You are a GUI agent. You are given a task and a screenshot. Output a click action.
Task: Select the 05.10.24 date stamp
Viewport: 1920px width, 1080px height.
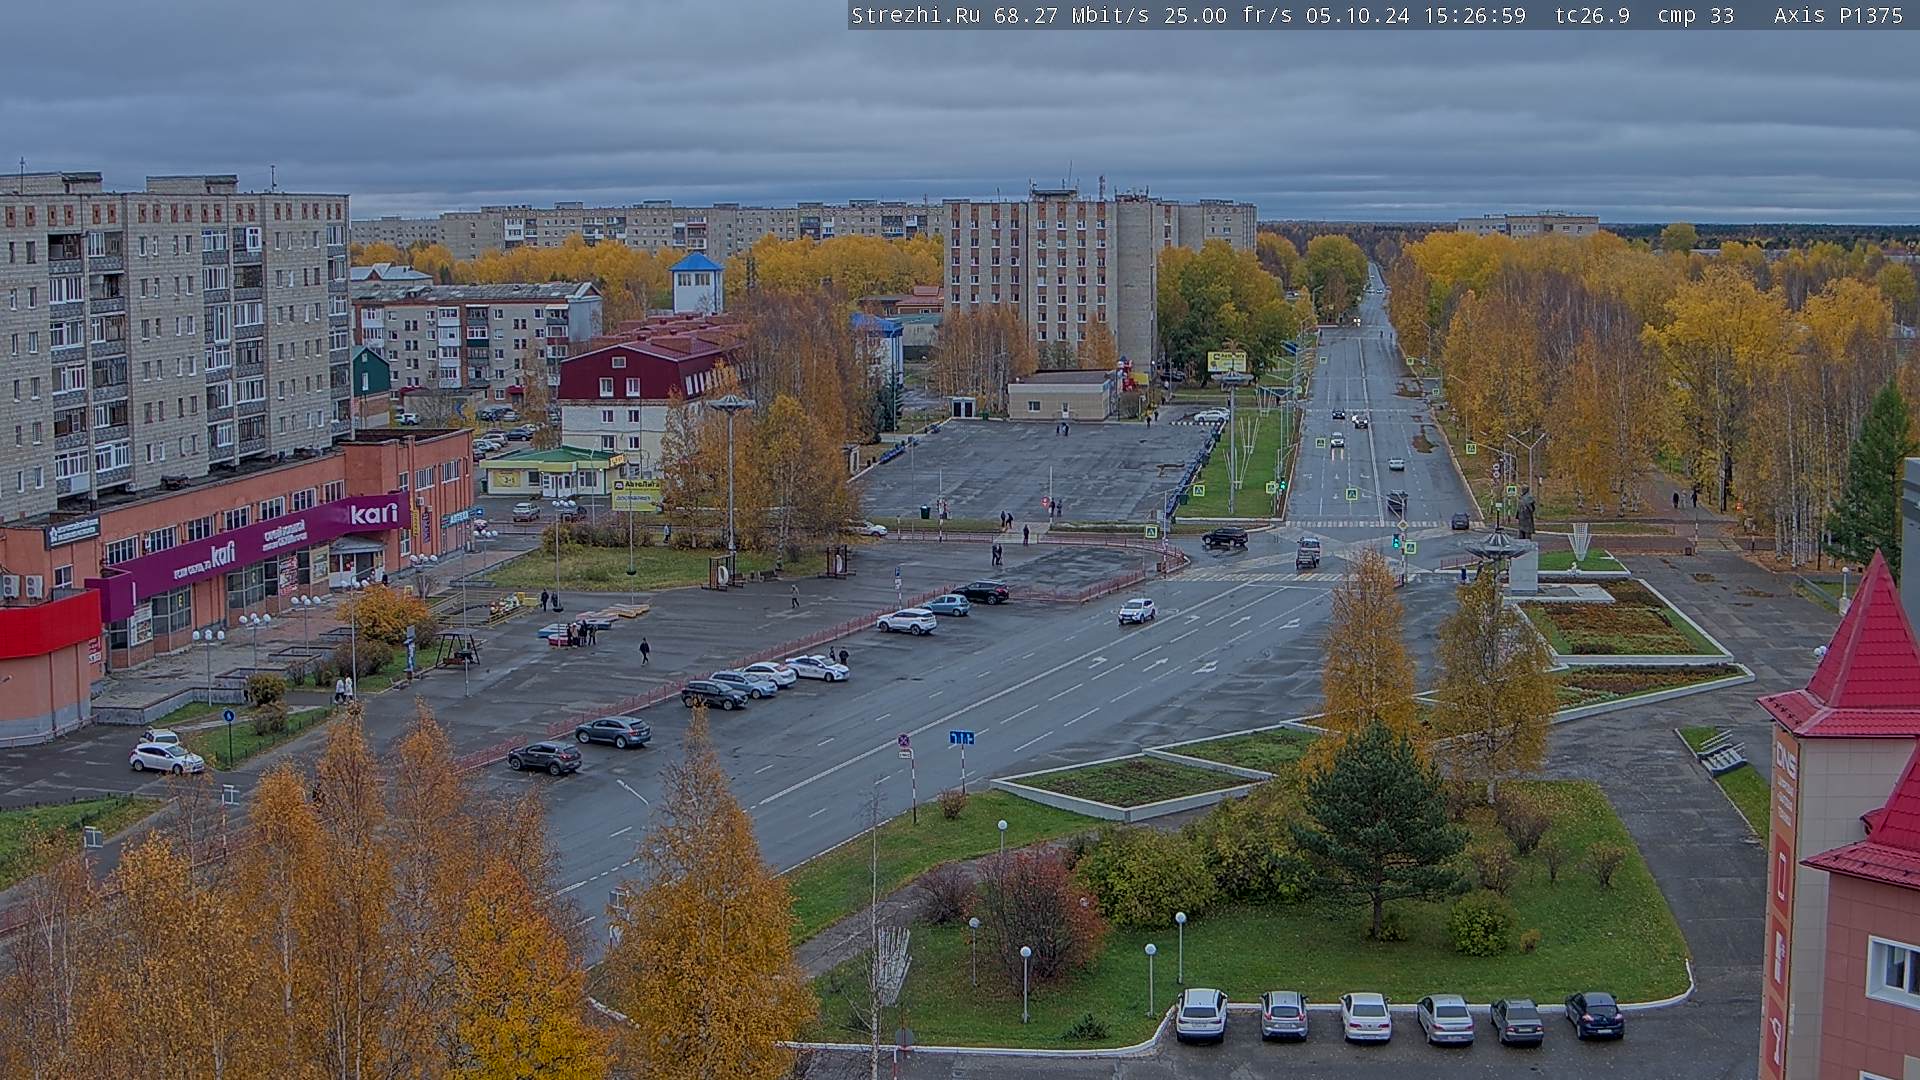1357,15
